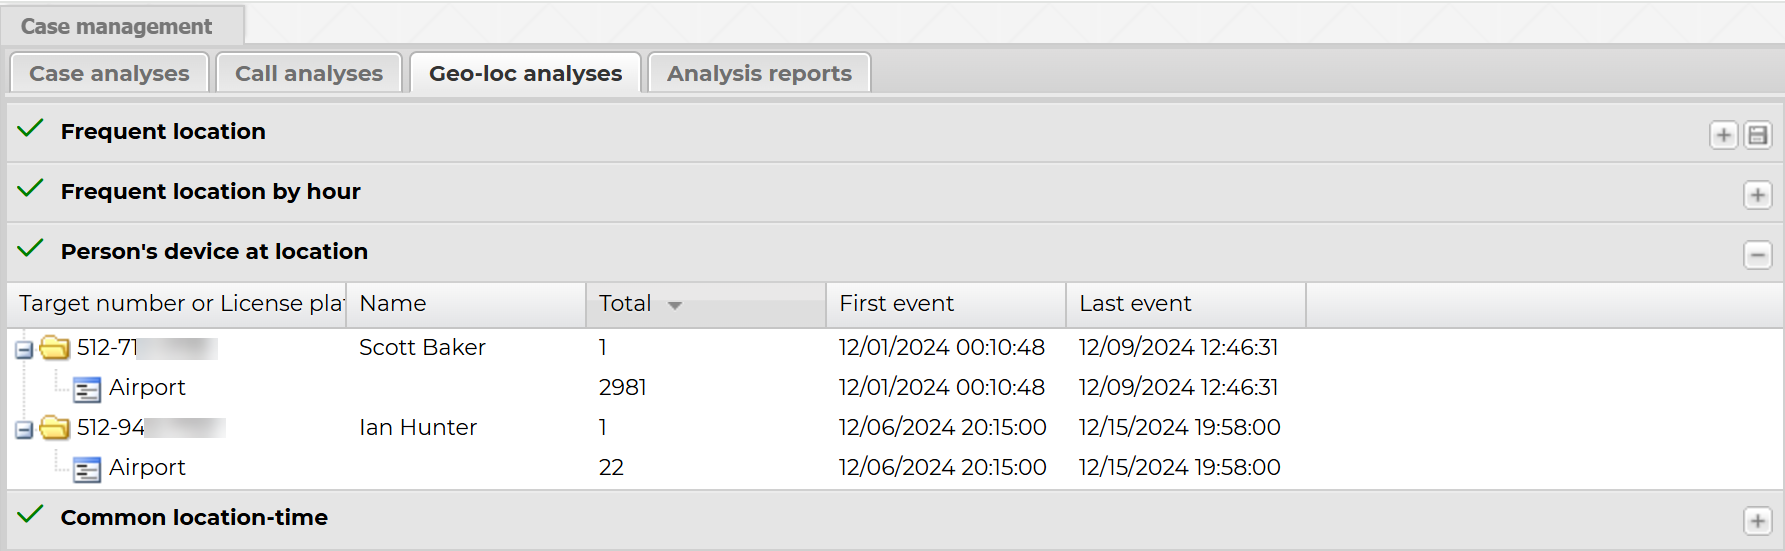Switch to the Case analyses tab

[109, 73]
